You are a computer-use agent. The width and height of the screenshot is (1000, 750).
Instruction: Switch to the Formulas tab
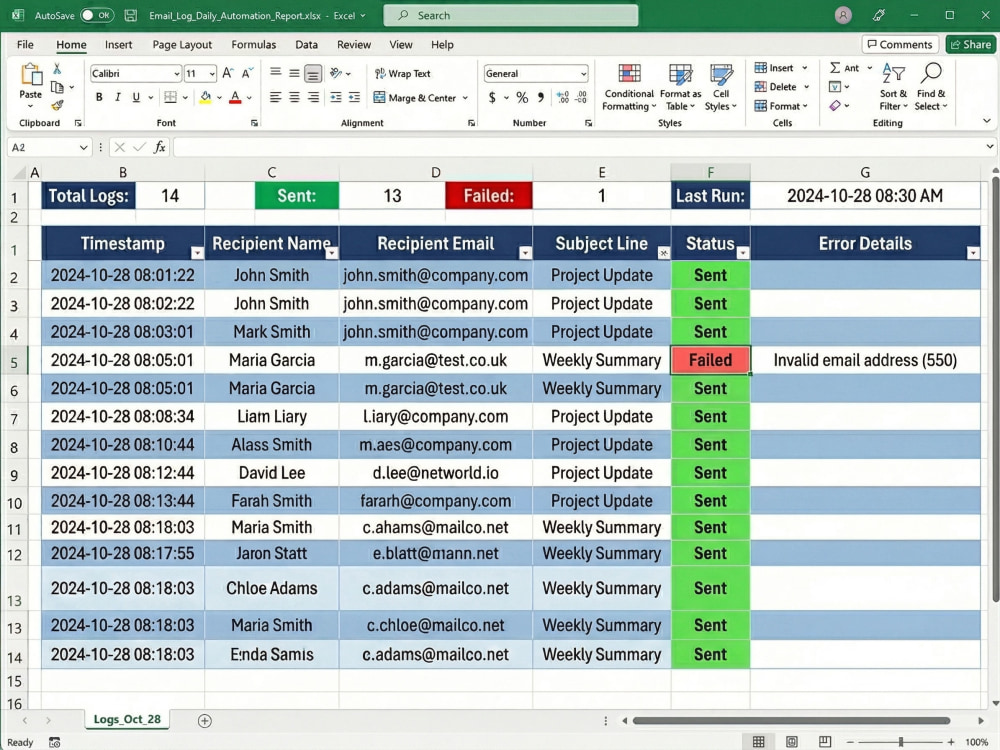tap(254, 45)
